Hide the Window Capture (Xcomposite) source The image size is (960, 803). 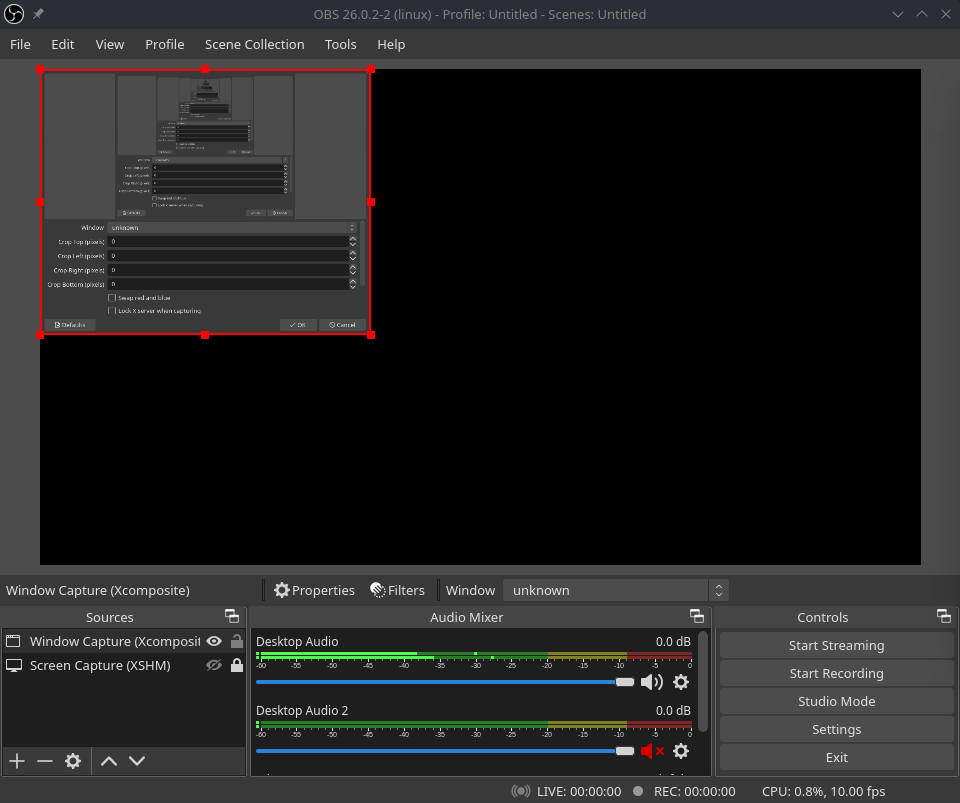(214, 641)
